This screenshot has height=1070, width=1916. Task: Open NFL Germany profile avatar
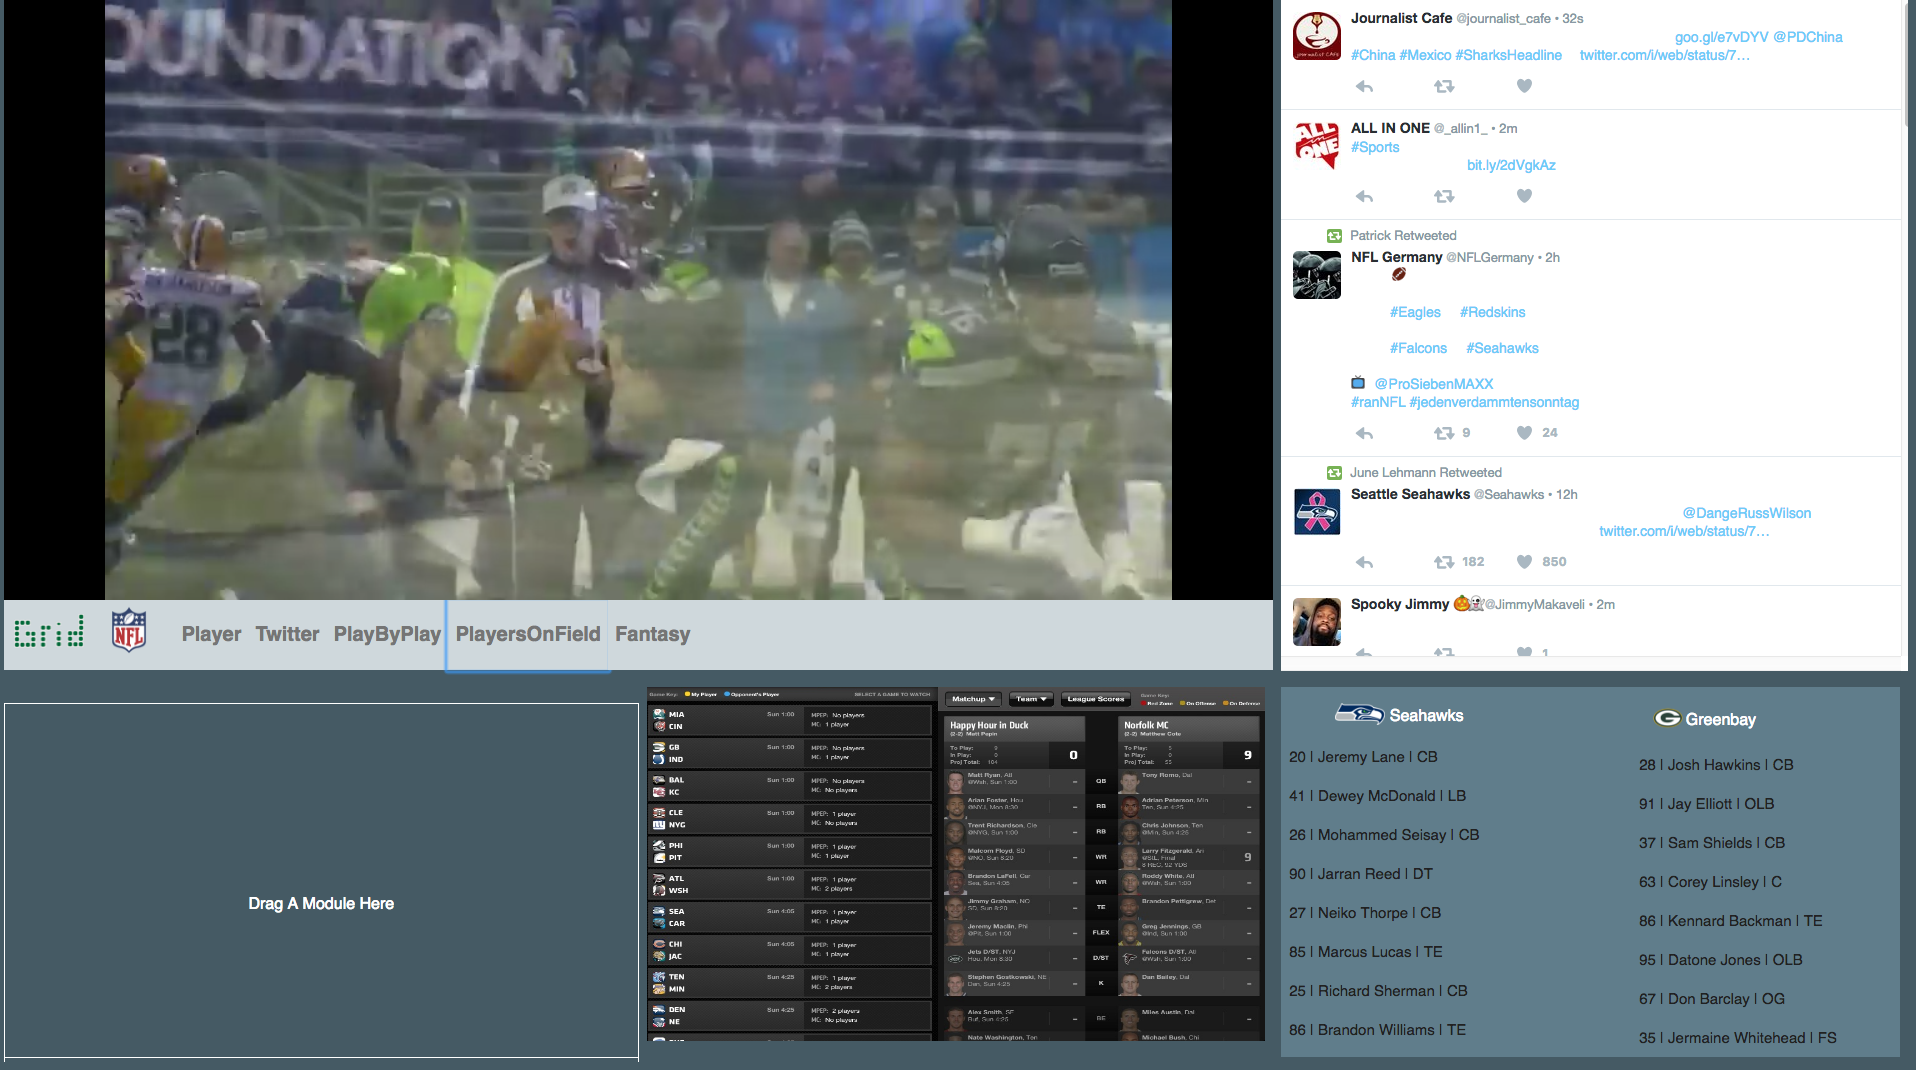pyautogui.click(x=1317, y=275)
